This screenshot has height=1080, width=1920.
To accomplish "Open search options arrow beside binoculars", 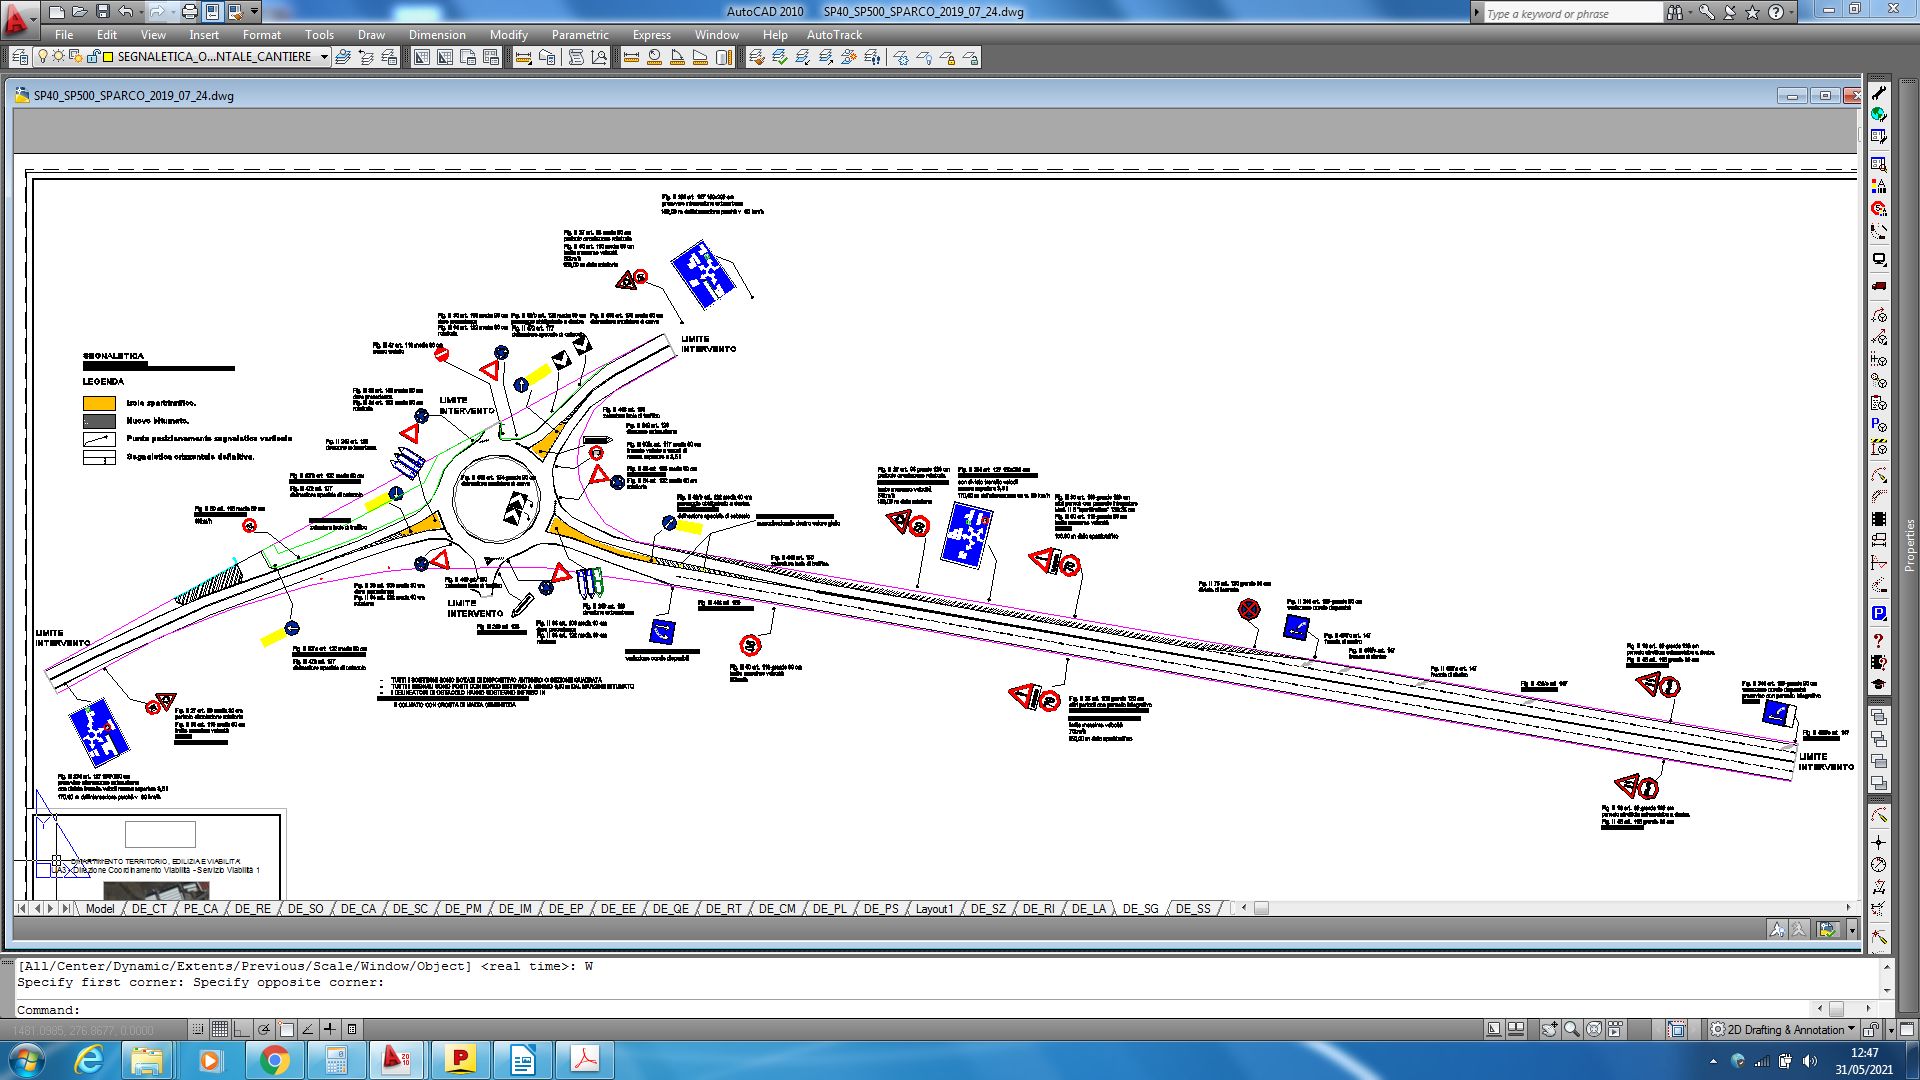I will click(x=1690, y=12).
